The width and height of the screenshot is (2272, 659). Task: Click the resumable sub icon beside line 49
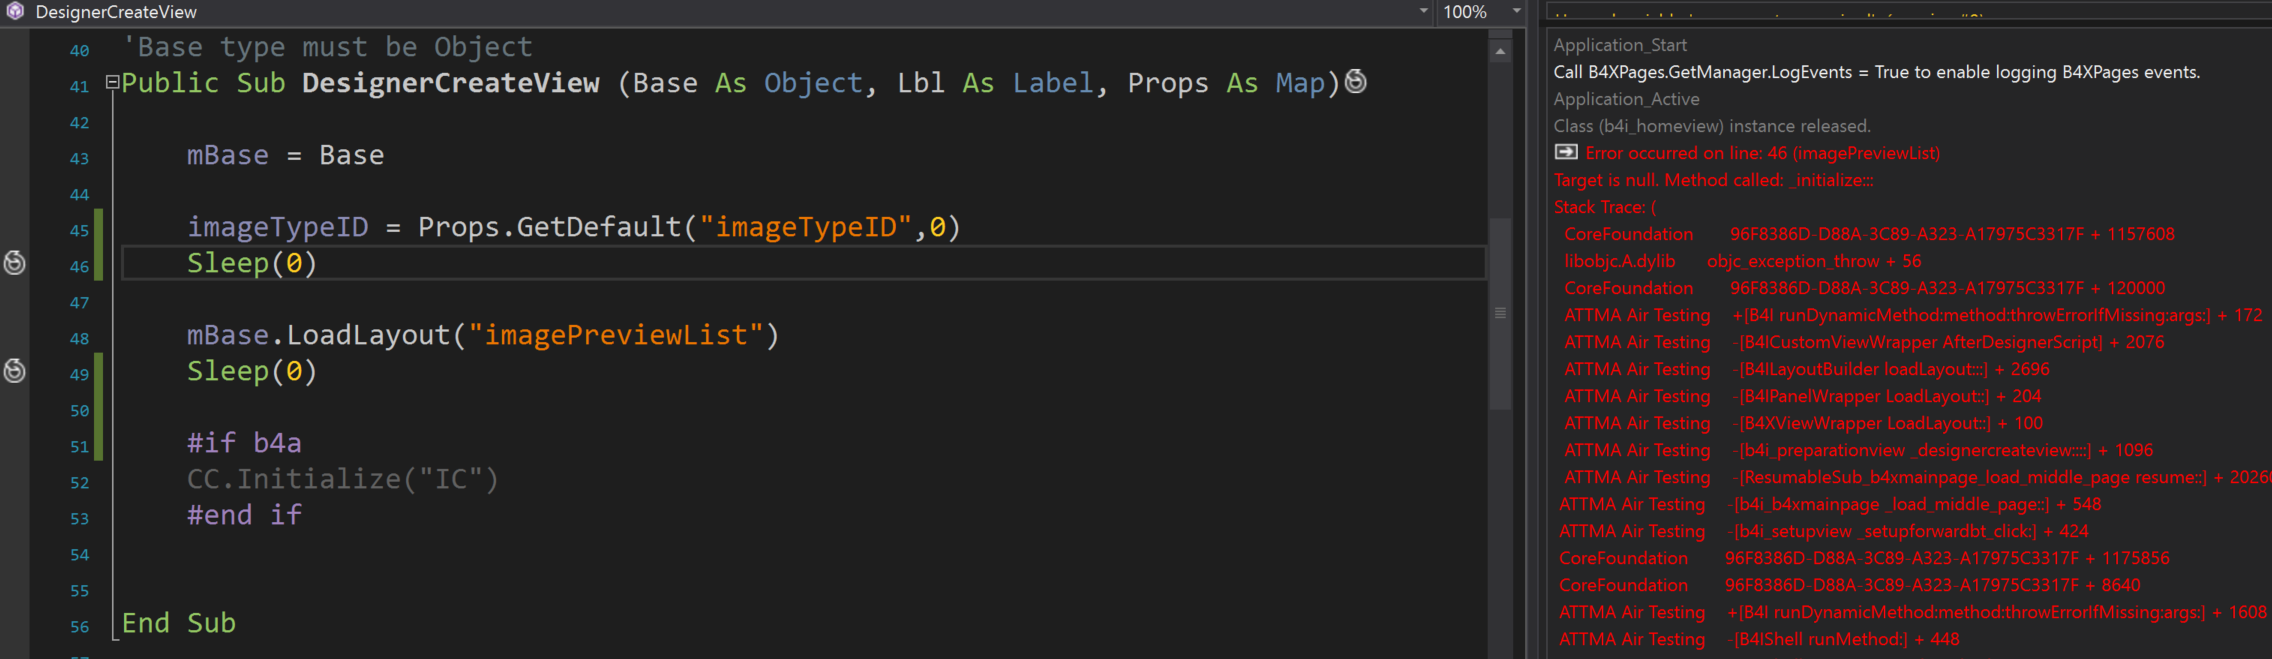(14, 371)
